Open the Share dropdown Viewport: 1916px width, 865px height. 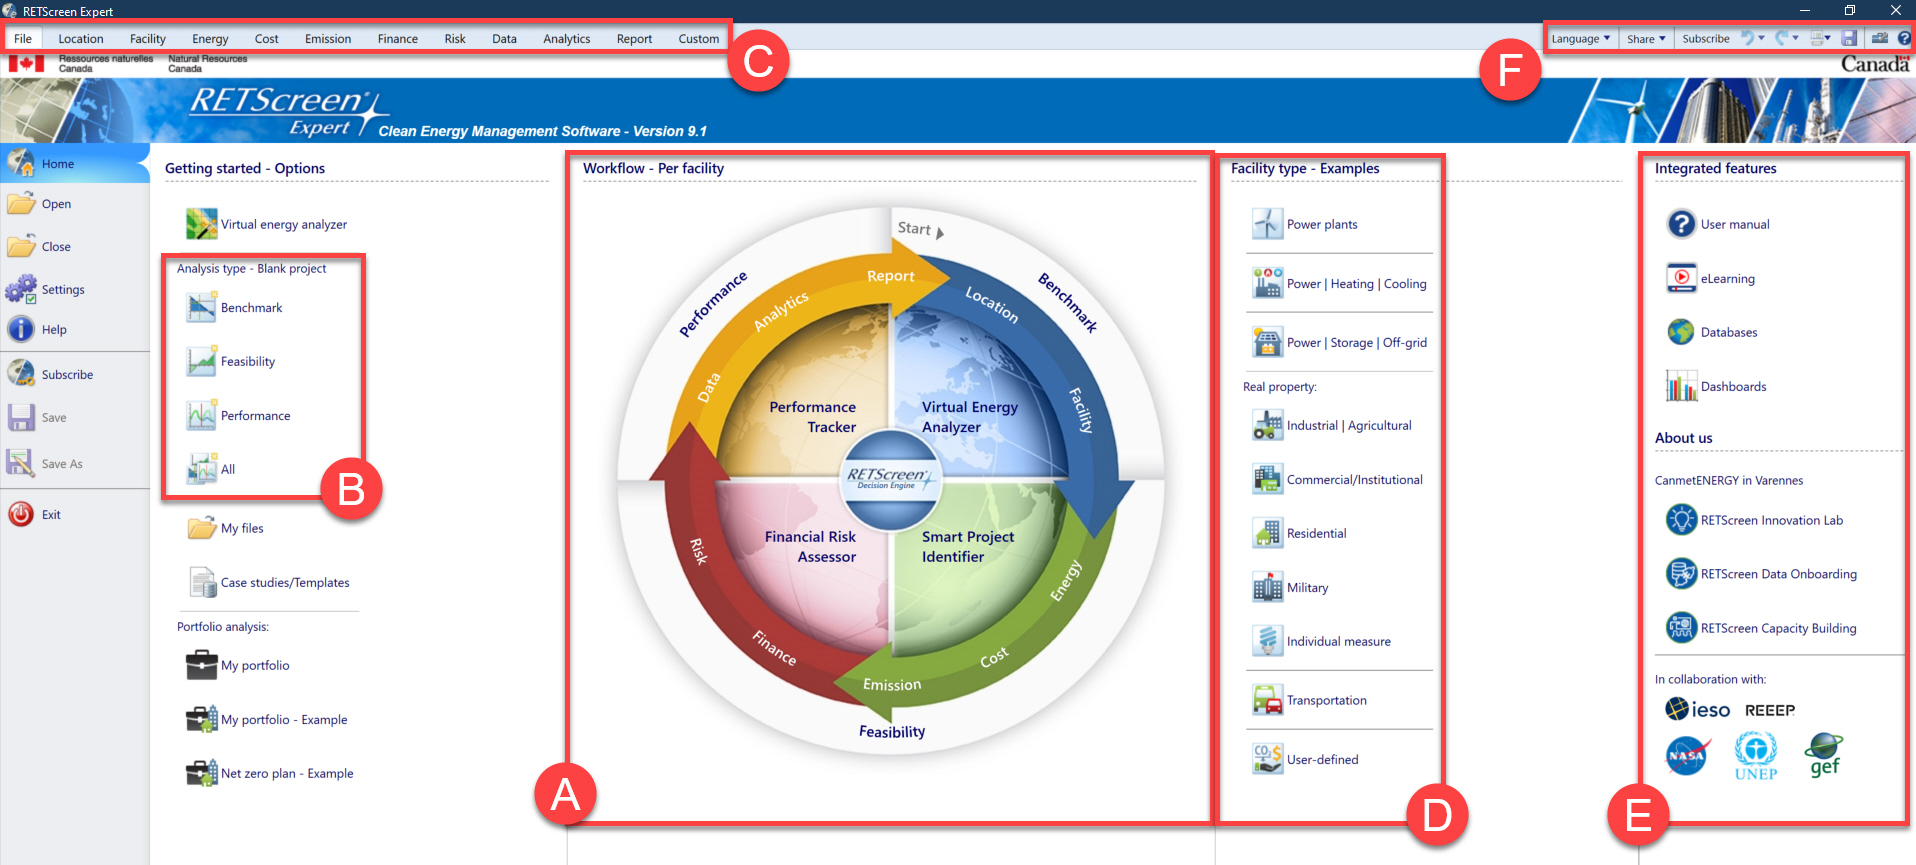tap(1646, 38)
